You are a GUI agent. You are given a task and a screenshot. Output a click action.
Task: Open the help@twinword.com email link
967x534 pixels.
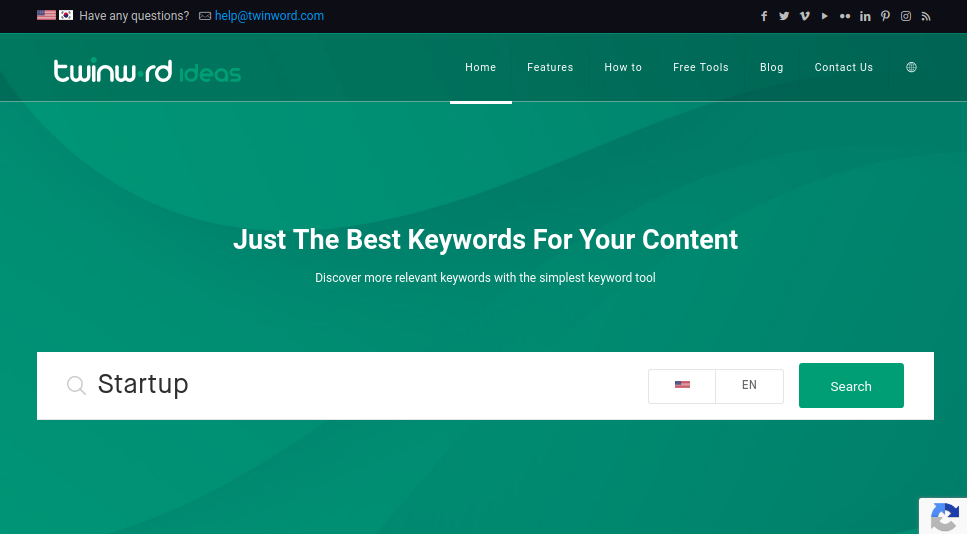(x=269, y=16)
